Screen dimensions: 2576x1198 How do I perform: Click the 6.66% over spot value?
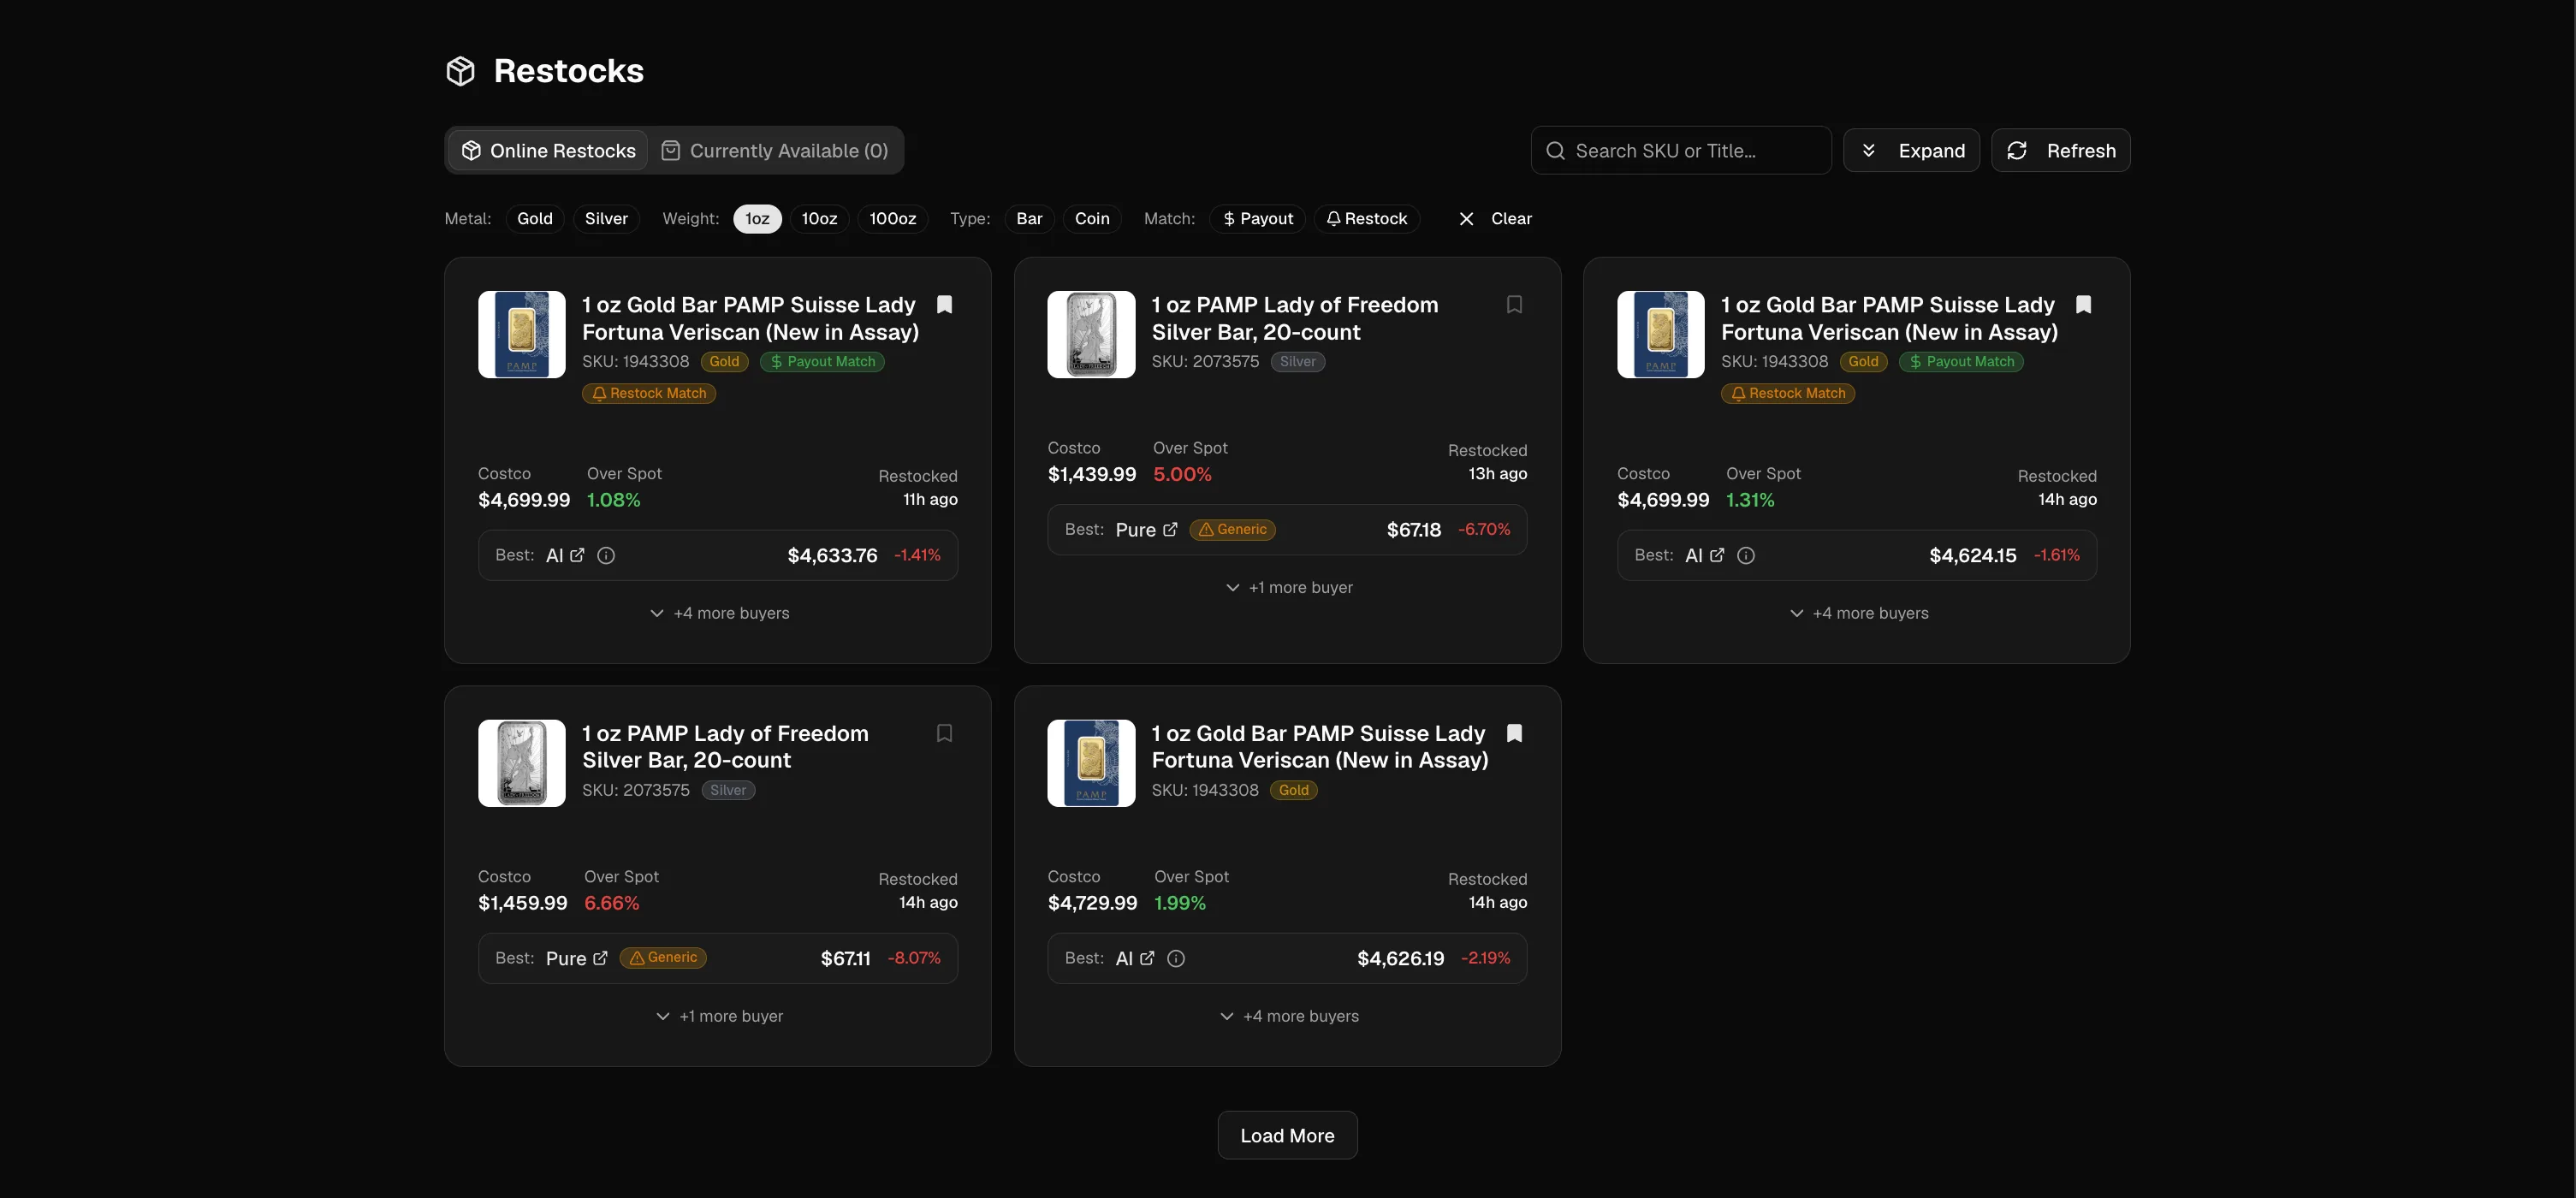(611, 903)
